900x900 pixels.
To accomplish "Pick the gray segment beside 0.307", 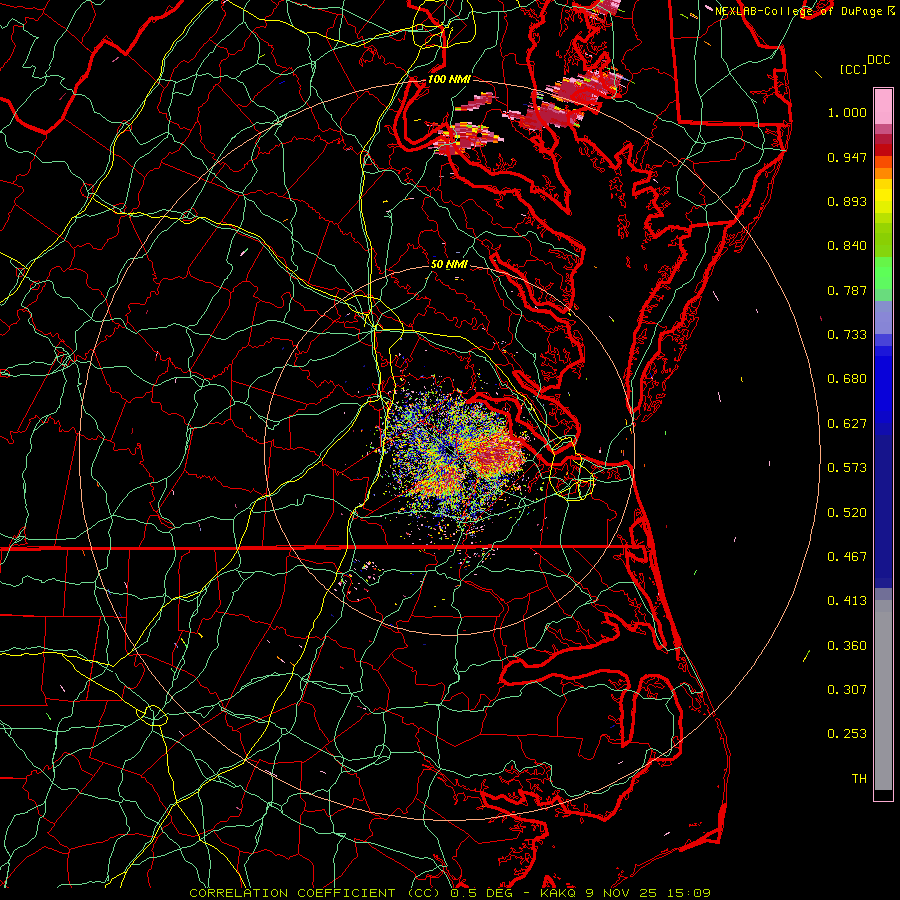I will click(x=883, y=695).
